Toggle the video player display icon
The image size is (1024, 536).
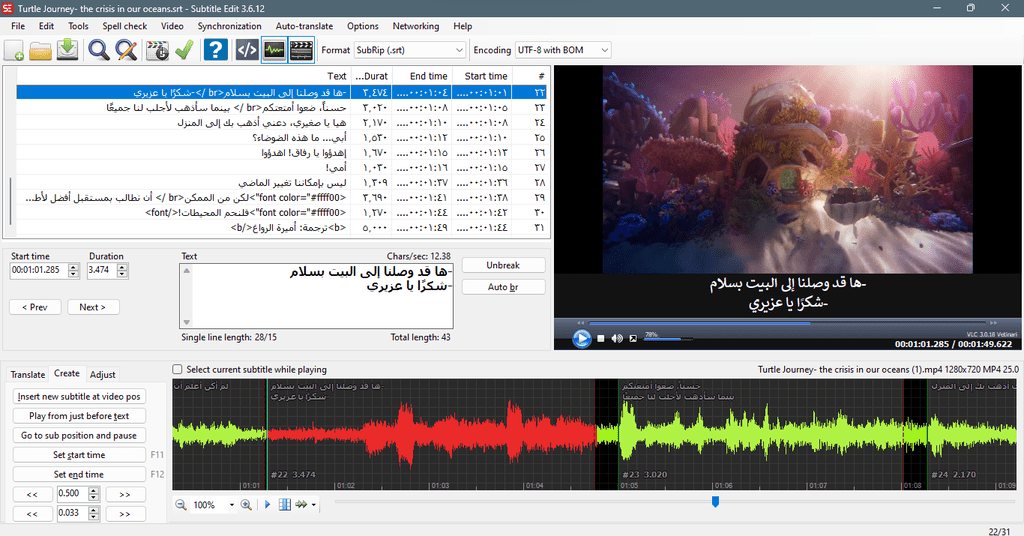tap(301, 50)
